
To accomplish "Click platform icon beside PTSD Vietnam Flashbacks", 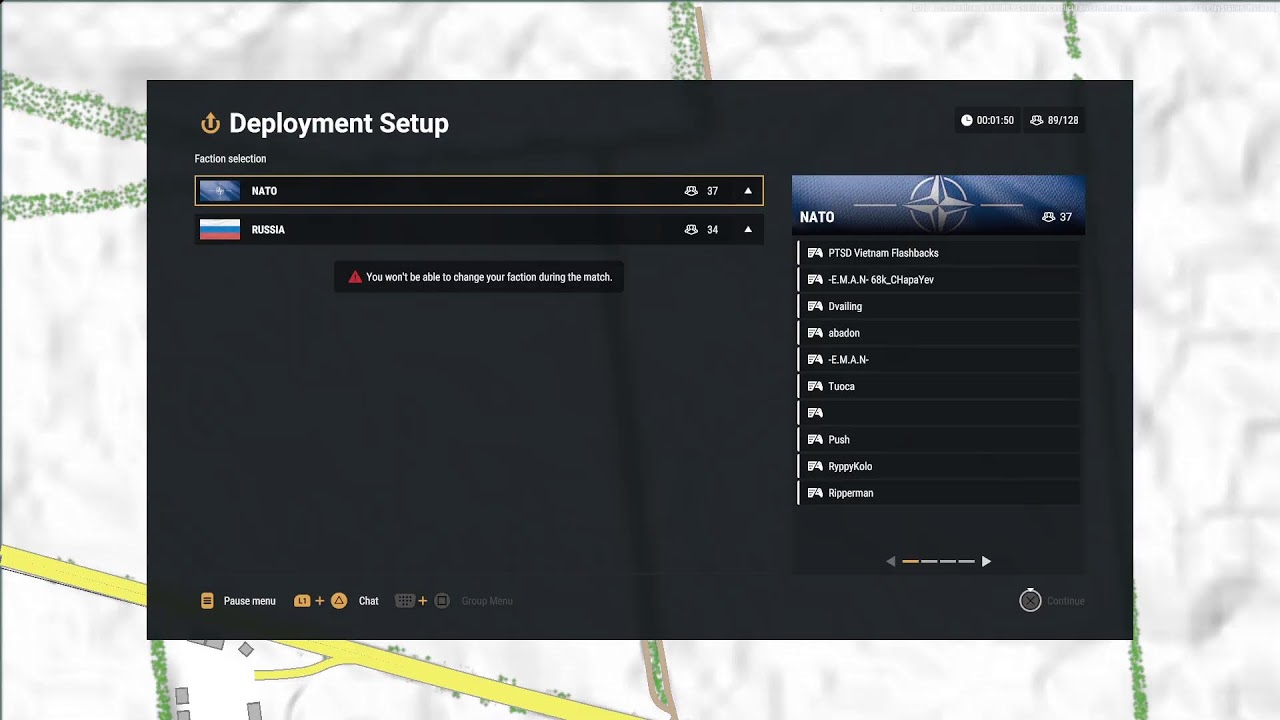I will point(815,253).
